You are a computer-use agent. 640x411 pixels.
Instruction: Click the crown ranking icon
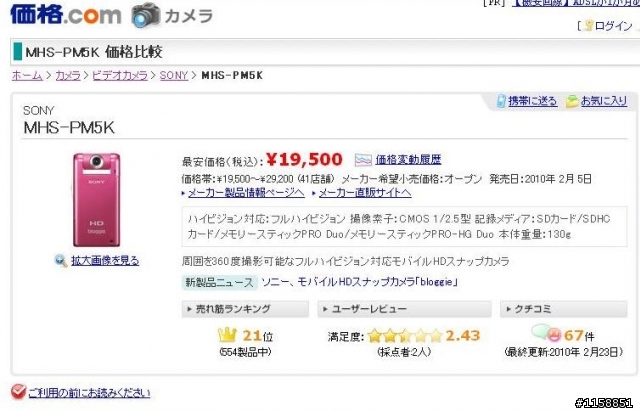tap(227, 335)
